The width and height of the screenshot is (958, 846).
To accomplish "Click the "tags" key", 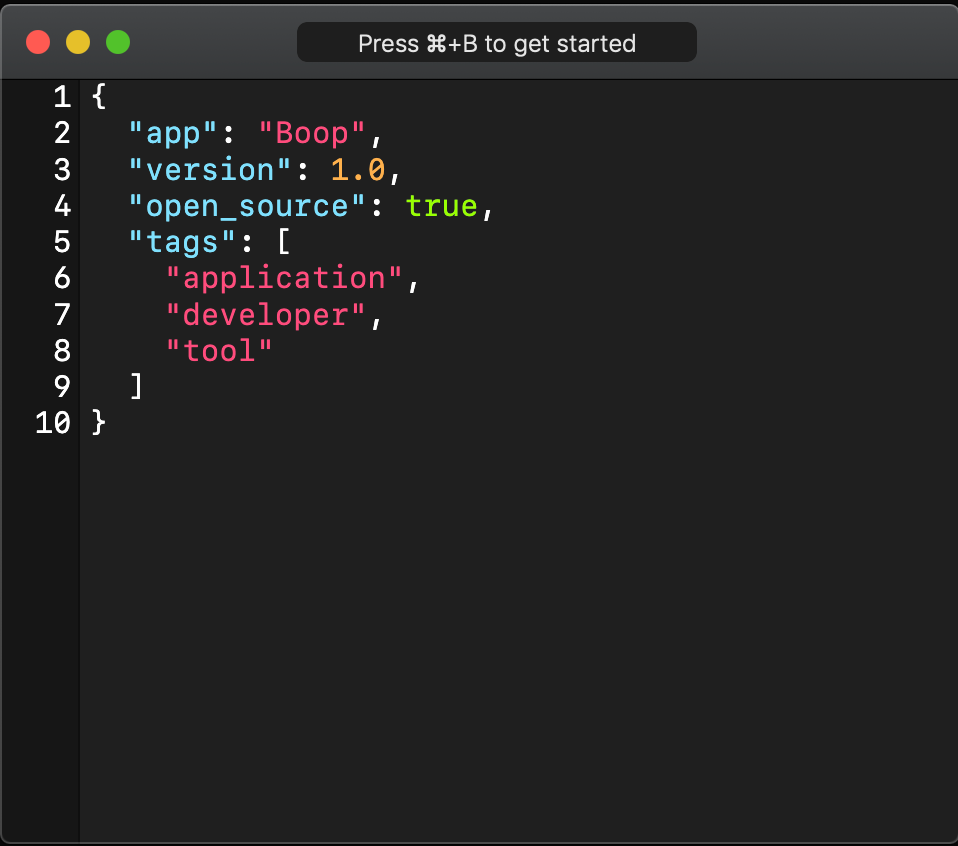I will point(182,242).
